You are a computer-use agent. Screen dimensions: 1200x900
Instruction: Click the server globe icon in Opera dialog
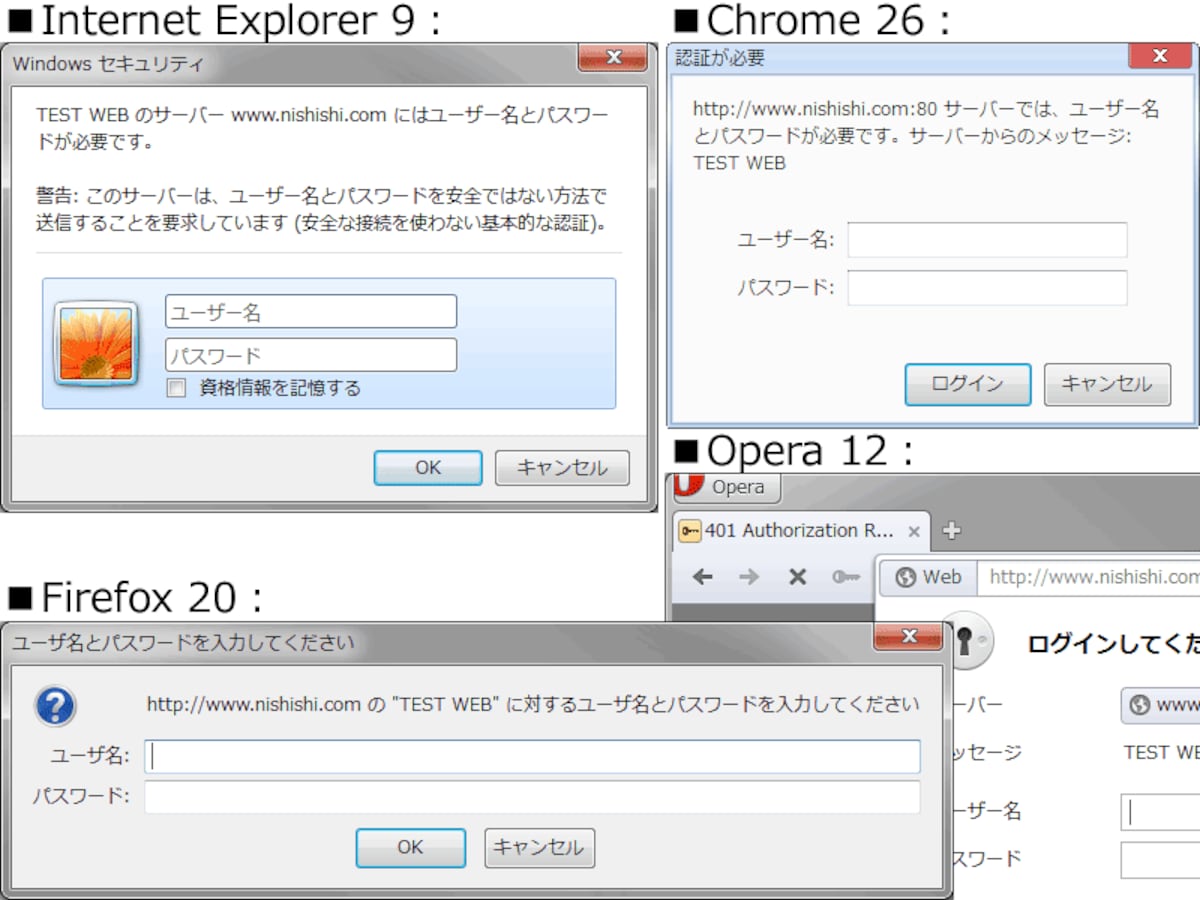click(1139, 705)
